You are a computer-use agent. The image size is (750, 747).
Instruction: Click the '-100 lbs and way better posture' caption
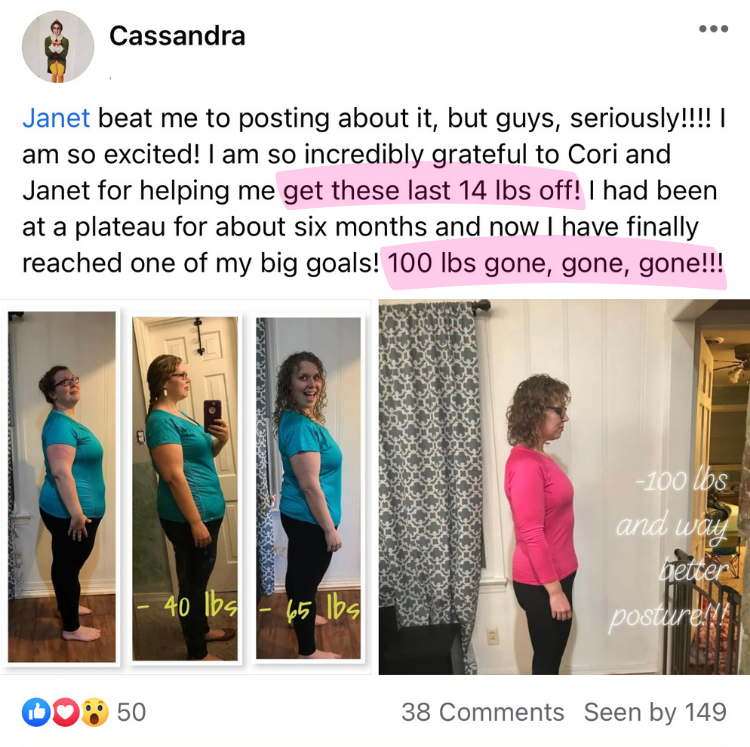(670, 550)
